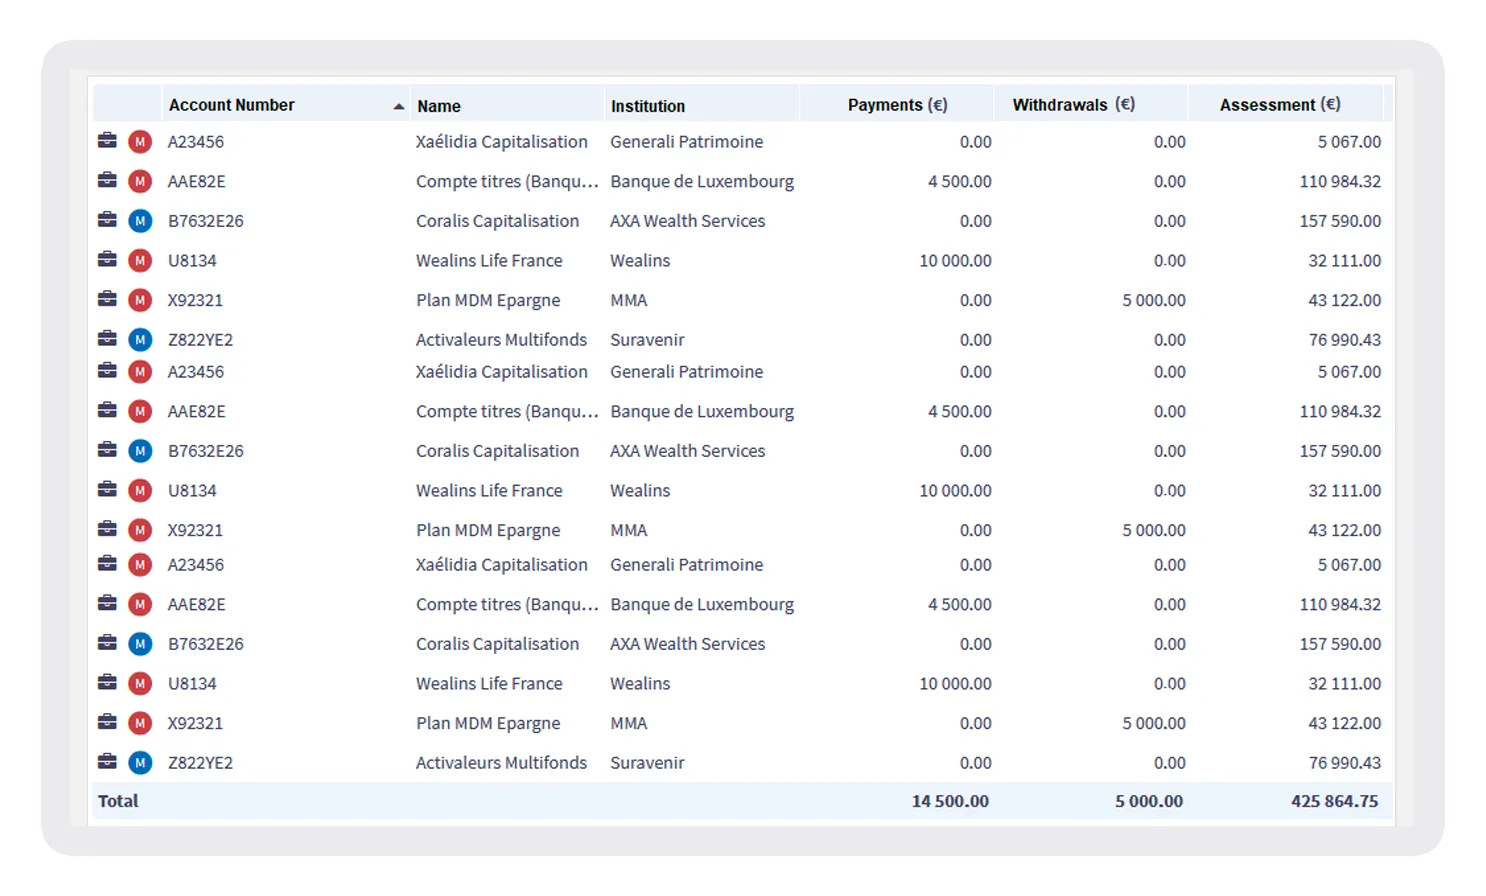Select the red M badge on the bottom AAE82E row

coord(140,604)
